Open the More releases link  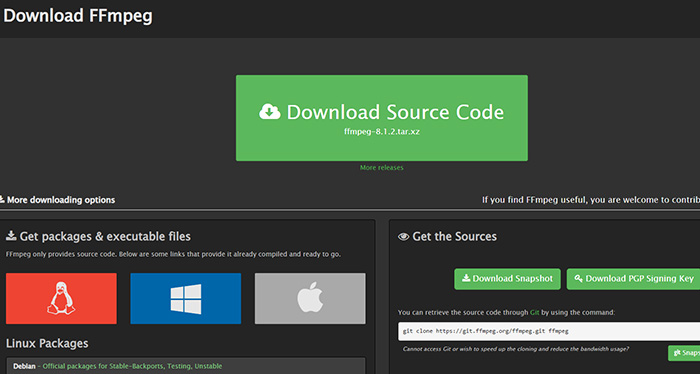pyautogui.click(x=382, y=168)
